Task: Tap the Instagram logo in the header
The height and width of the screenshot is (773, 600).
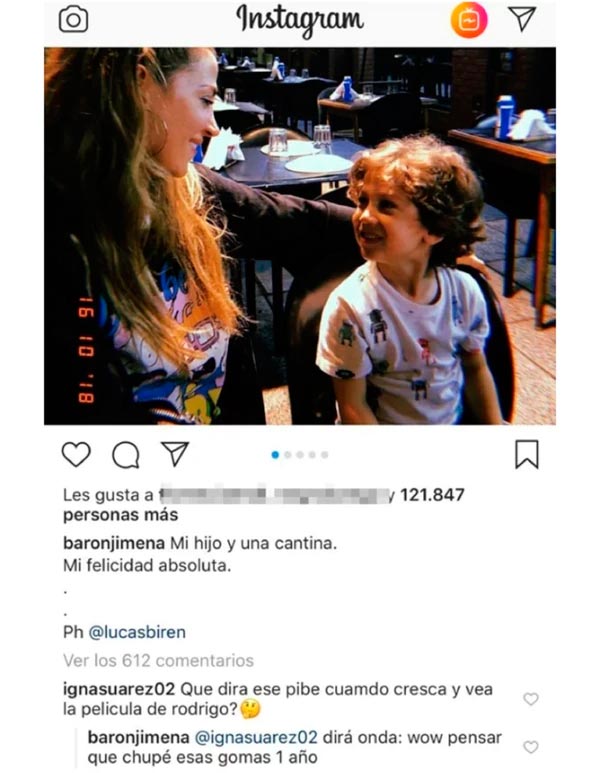Action: point(300,20)
